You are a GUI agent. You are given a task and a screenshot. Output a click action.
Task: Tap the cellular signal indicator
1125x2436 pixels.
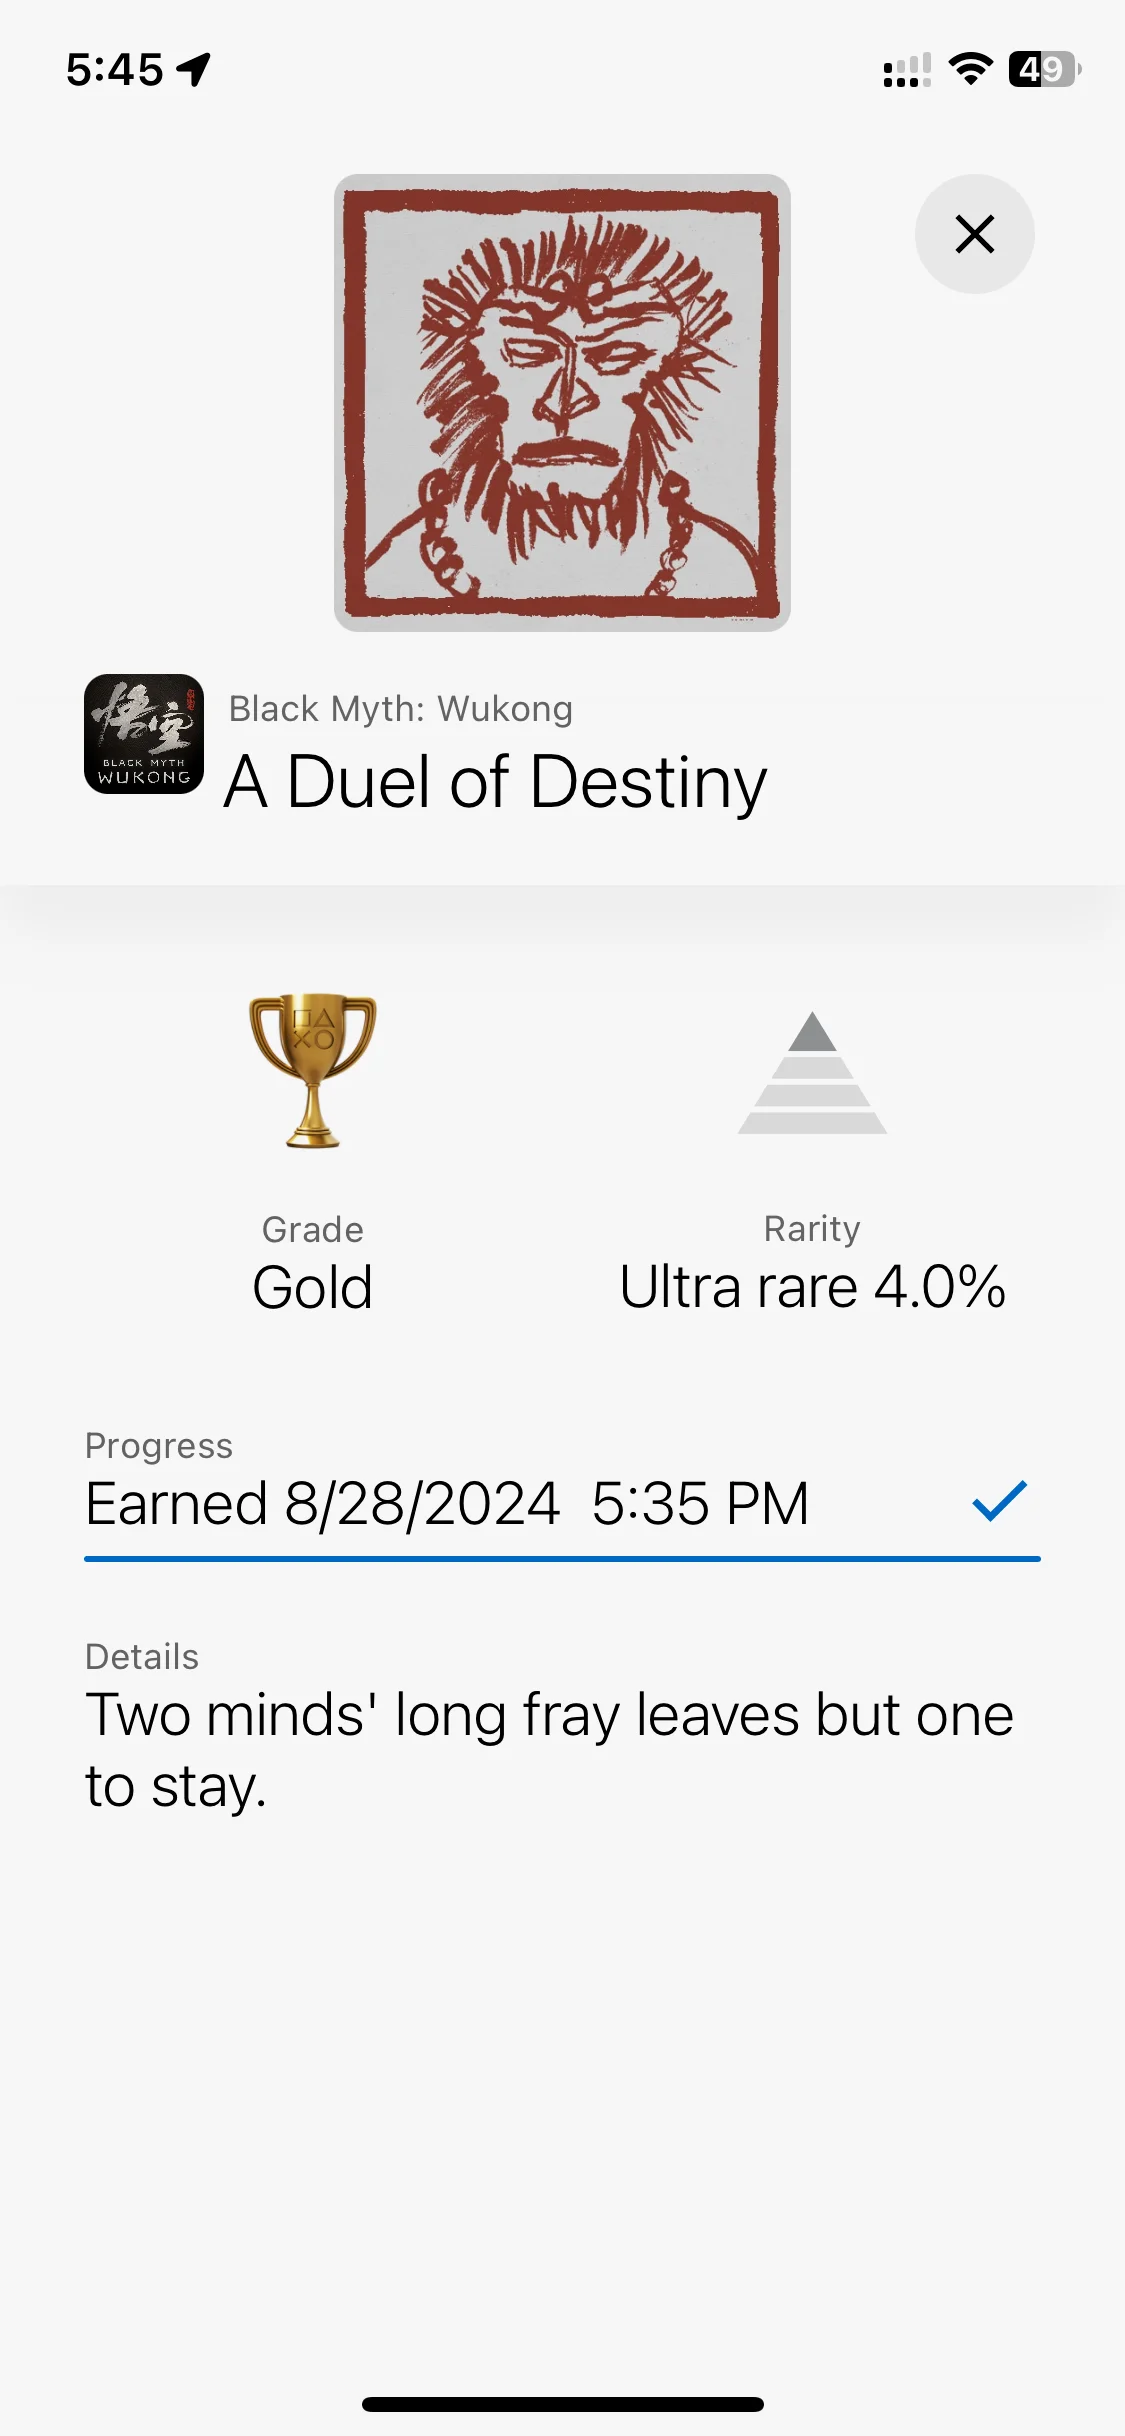907,70
